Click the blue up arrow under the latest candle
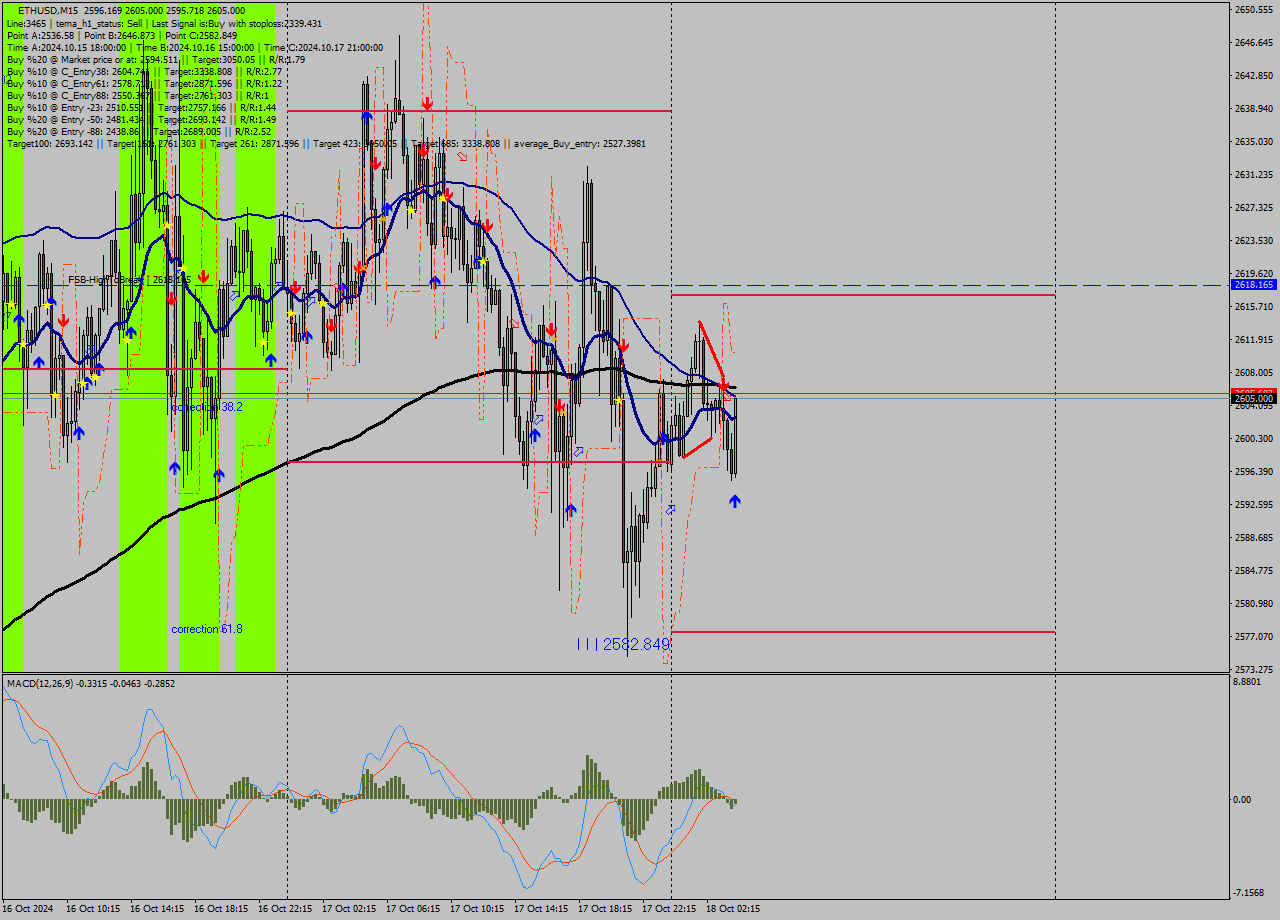This screenshot has width=1280, height=920. click(x=735, y=501)
